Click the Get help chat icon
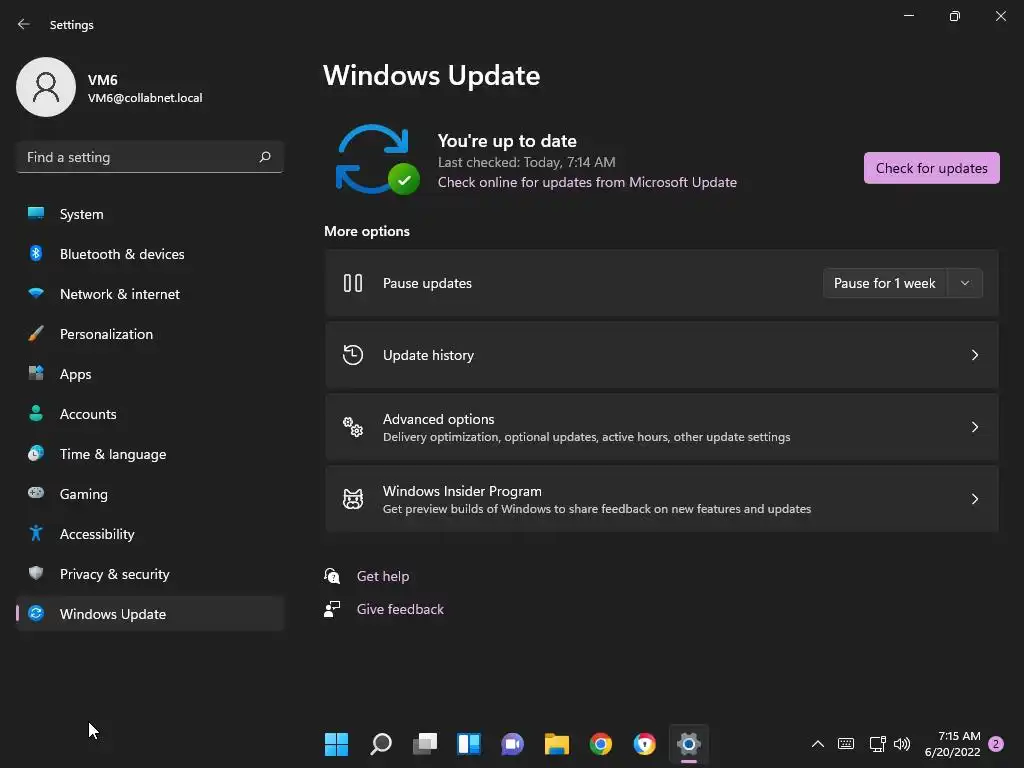1024x768 pixels. (332, 575)
